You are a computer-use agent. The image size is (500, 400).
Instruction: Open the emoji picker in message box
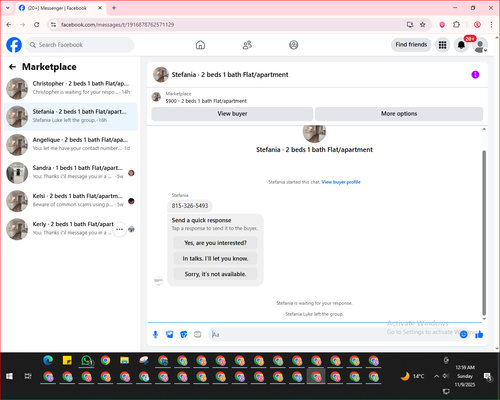coord(463,334)
